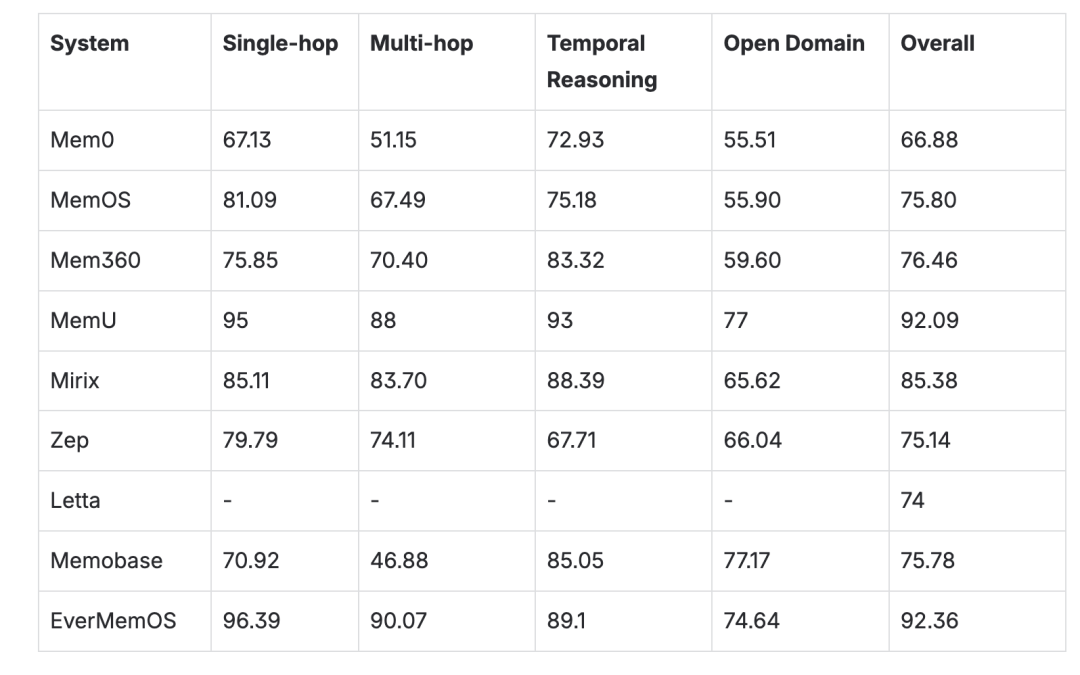
Task: Click Letta's overall score of 74
Action: point(912,500)
